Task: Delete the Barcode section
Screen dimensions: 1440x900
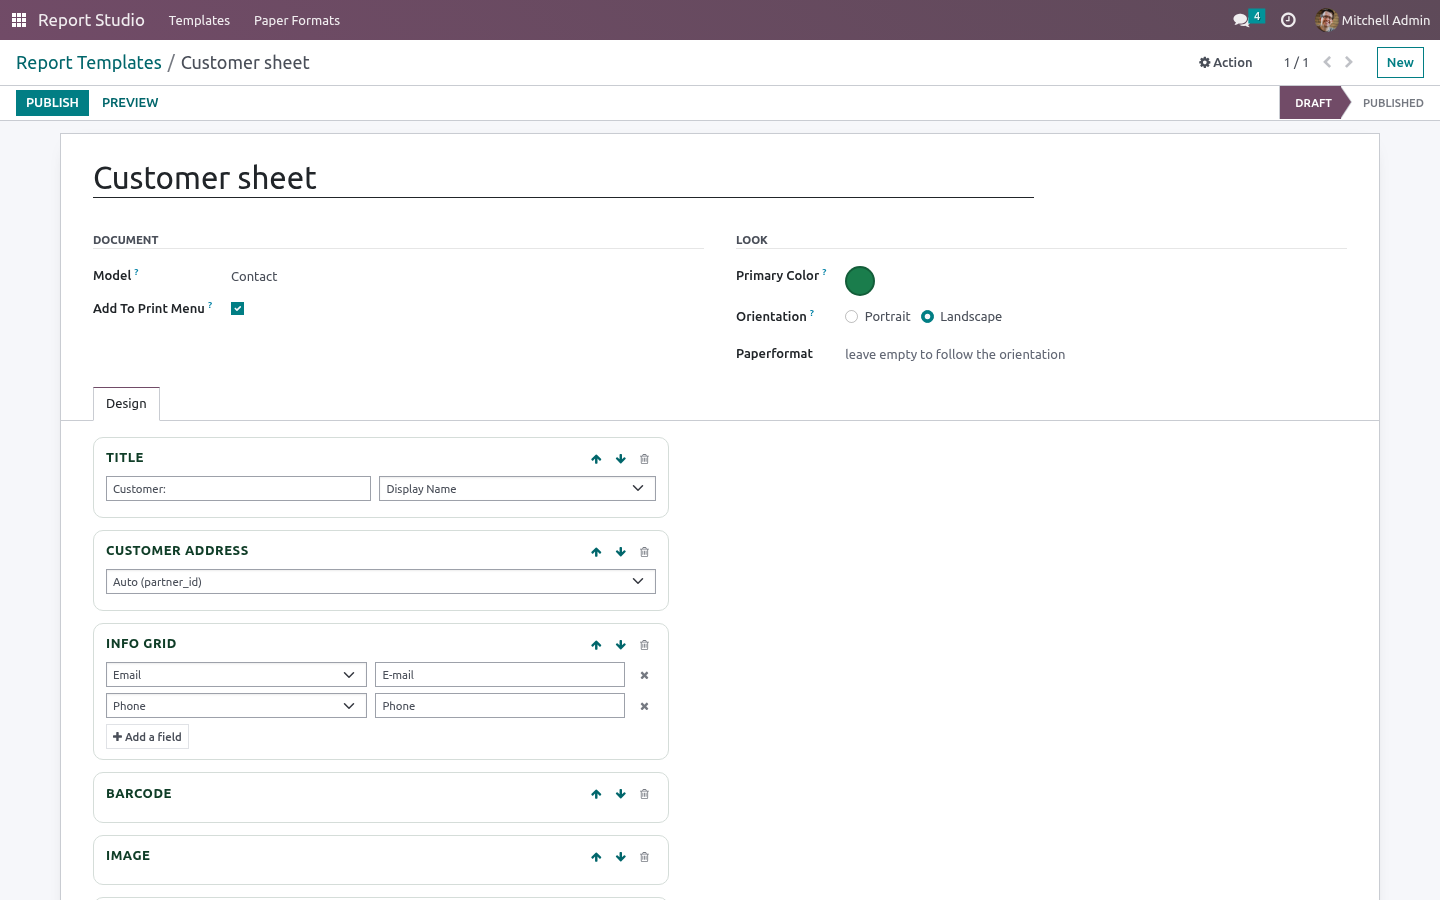Action: 644,794
